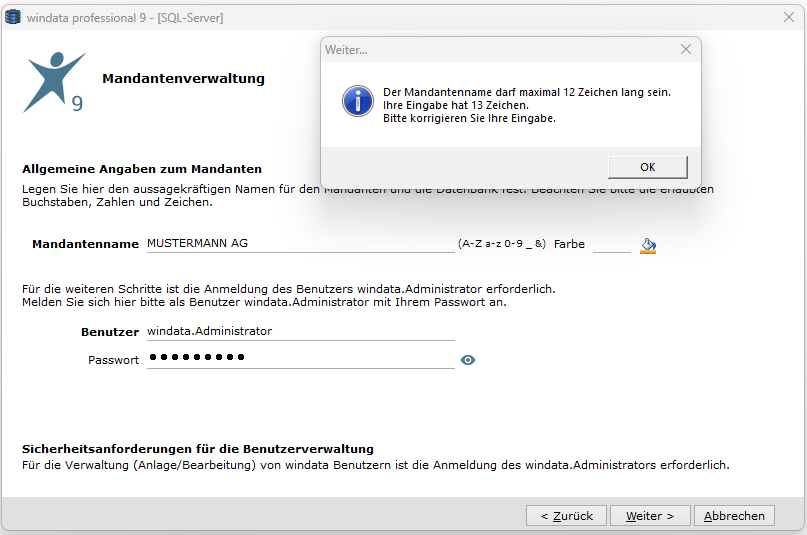Click the 'Sicherheitsanforderungen für die Benutzerverwaltung' heading
The width and height of the screenshot is (807, 535).
pos(198,449)
